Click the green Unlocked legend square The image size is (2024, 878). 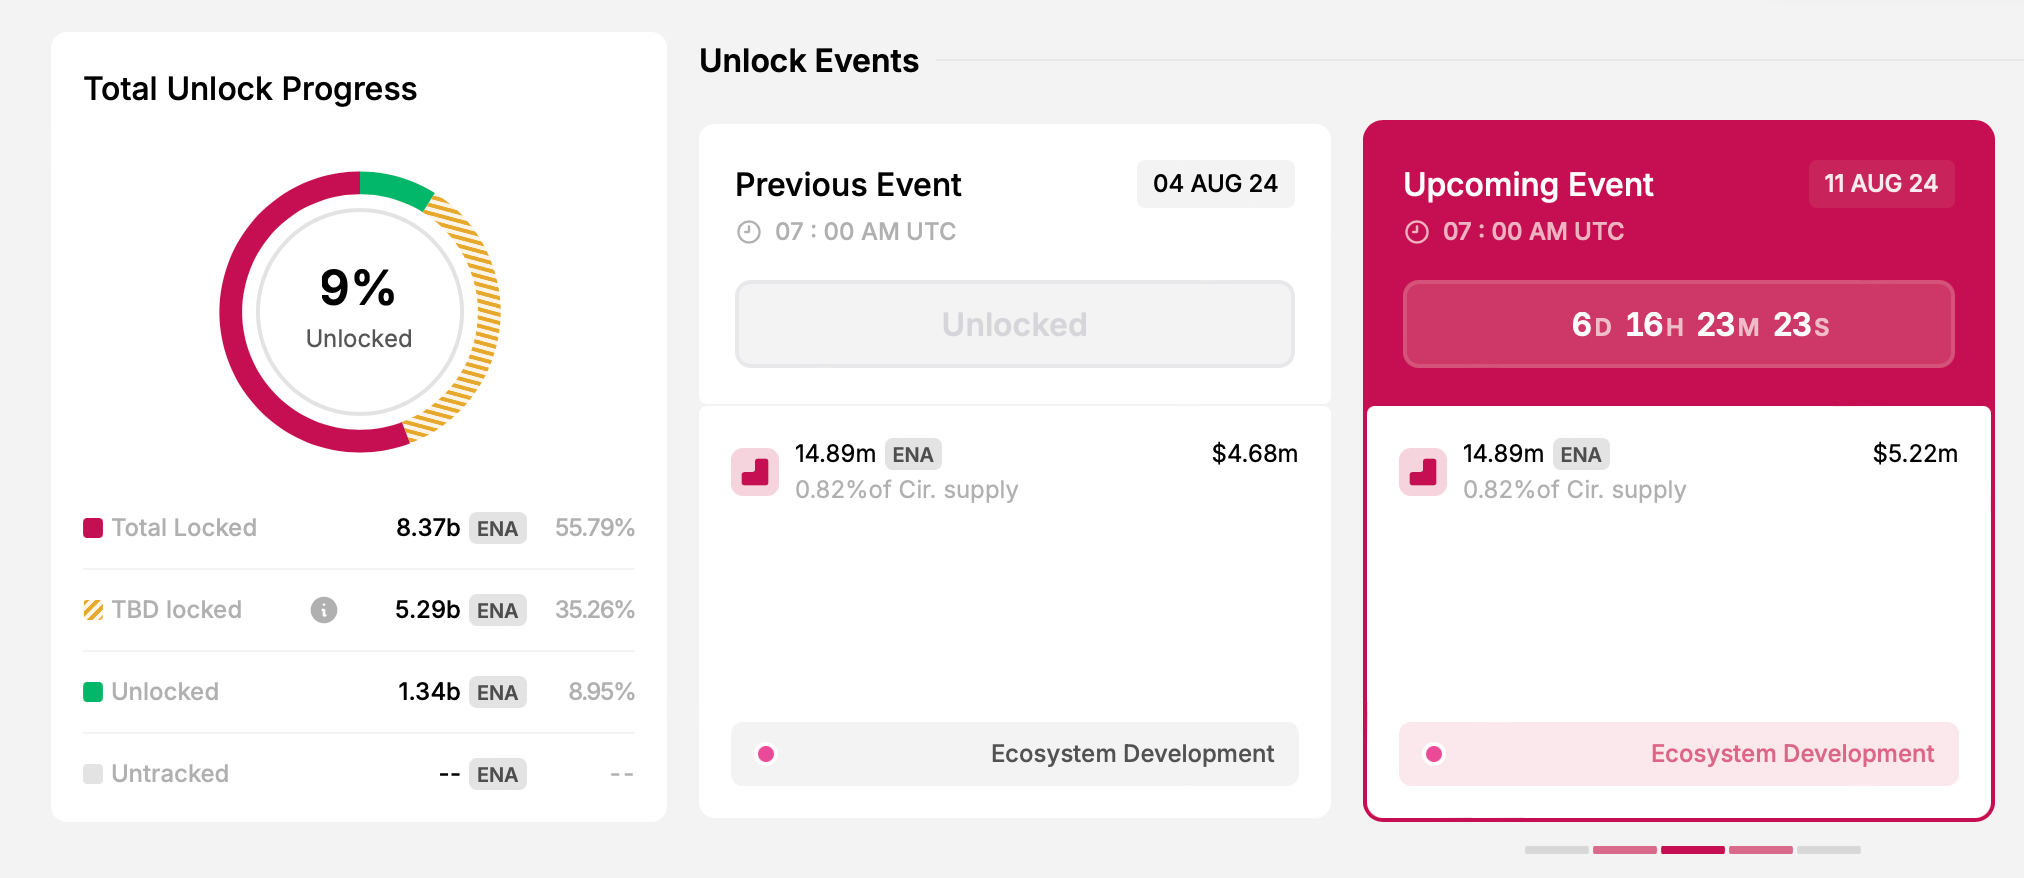(x=93, y=692)
